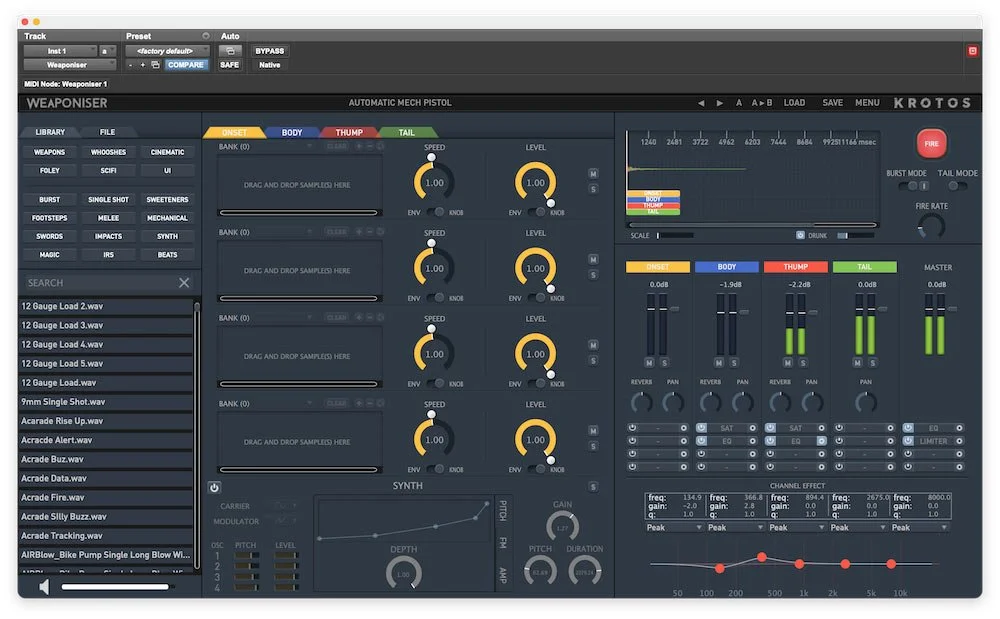Toggle MASTER EQ effect power
Image resolution: width=1000 pixels, height=619 pixels.
pyautogui.click(x=908, y=428)
